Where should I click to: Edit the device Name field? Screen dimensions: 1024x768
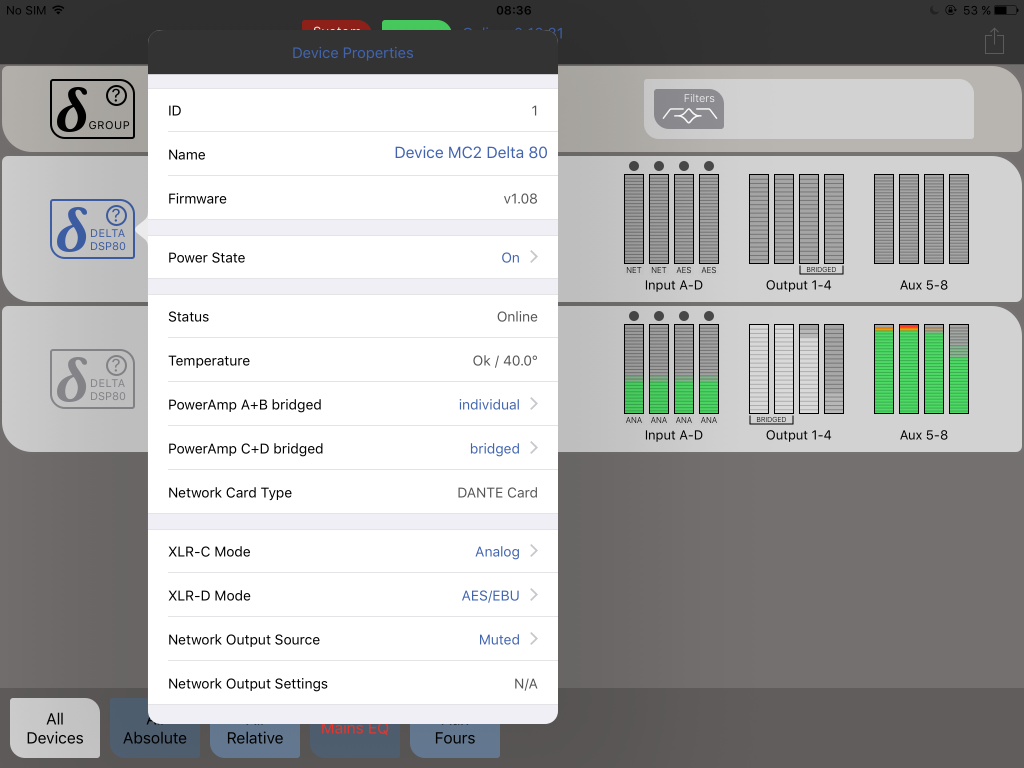(470, 153)
